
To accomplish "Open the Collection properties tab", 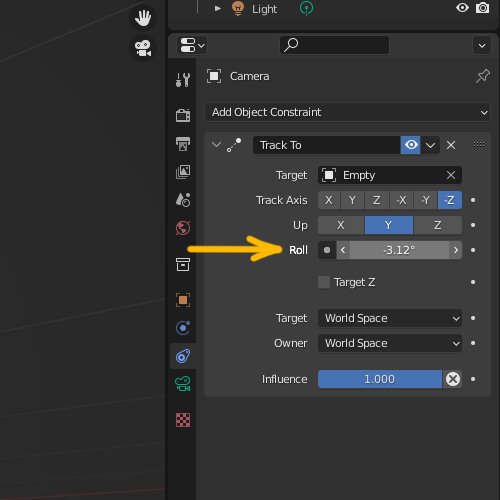I will [x=183, y=264].
